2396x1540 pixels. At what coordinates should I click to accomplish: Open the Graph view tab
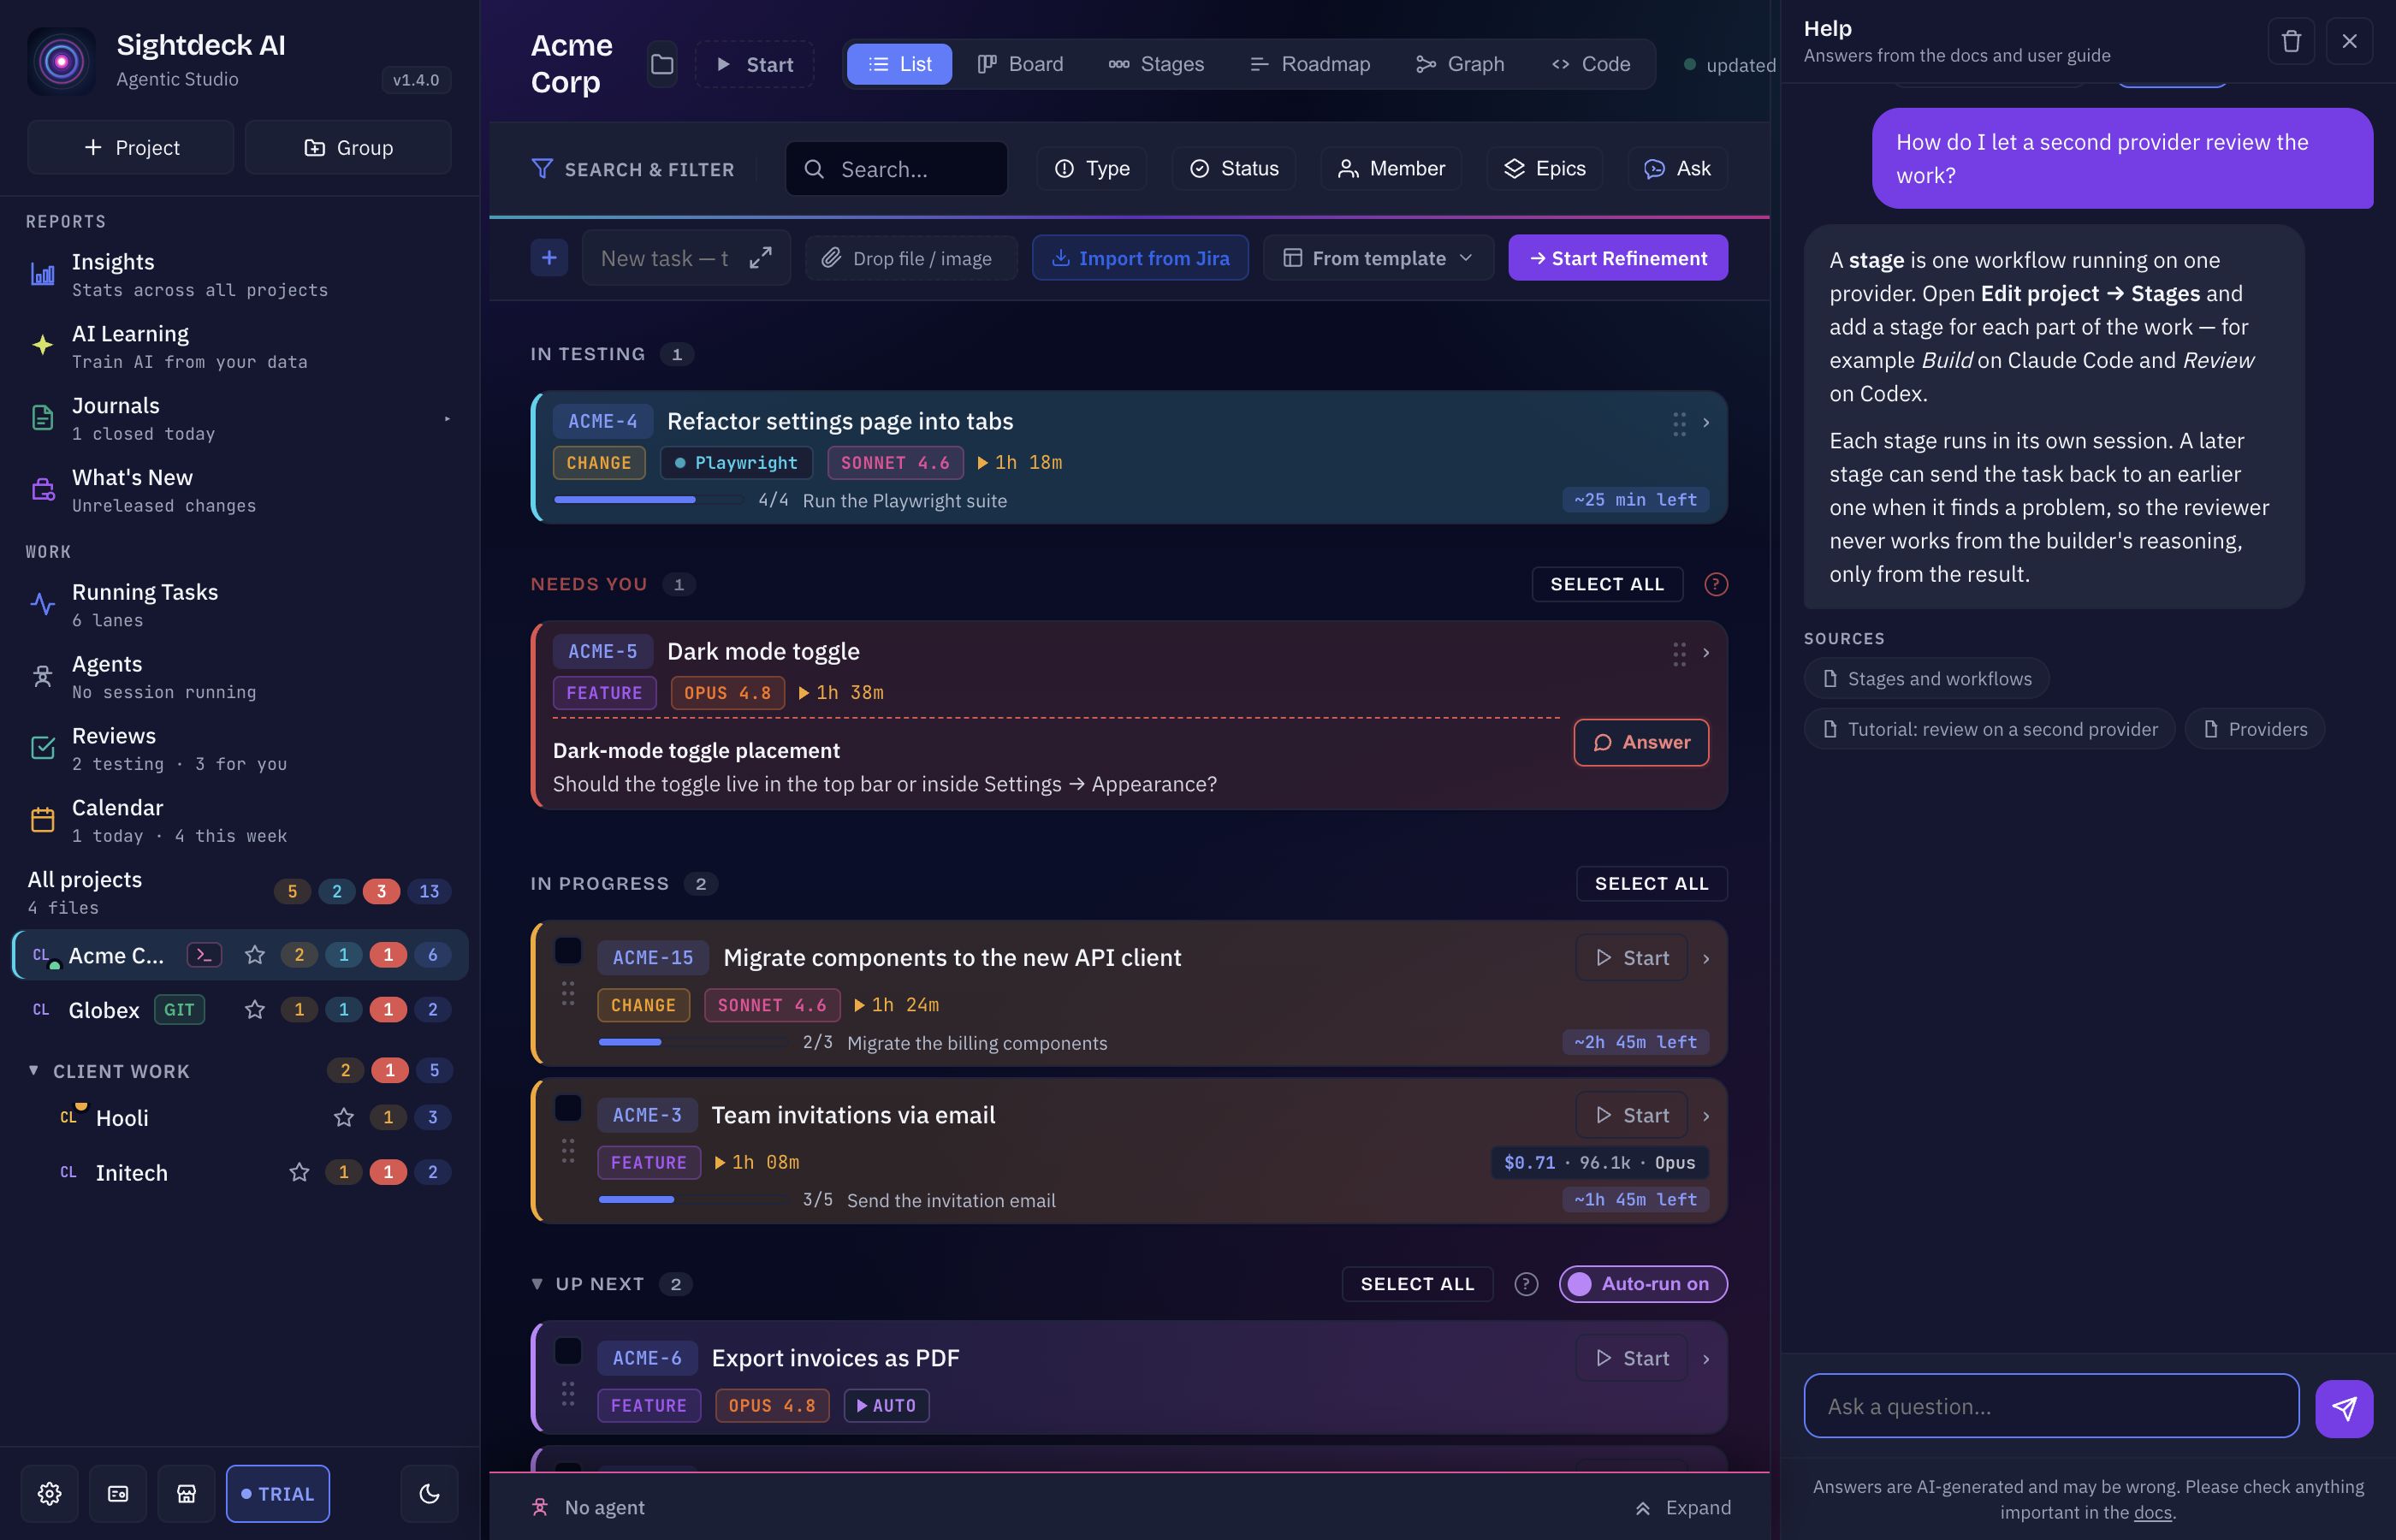[x=1461, y=64]
